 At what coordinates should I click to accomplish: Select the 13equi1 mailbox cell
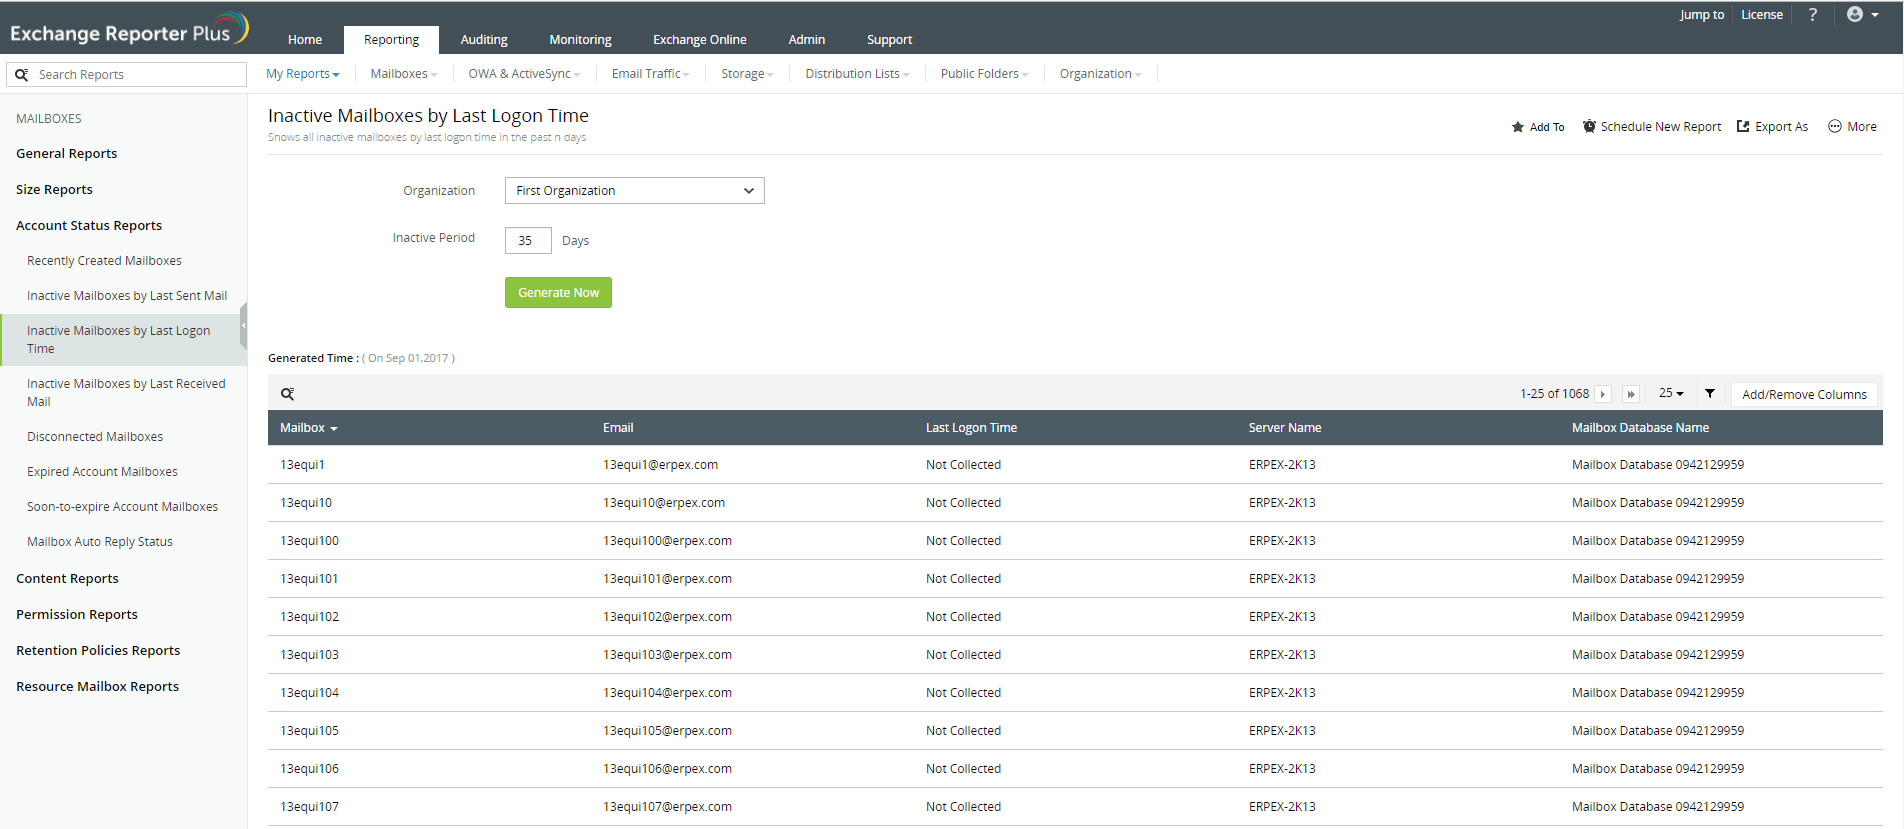pyautogui.click(x=302, y=465)
